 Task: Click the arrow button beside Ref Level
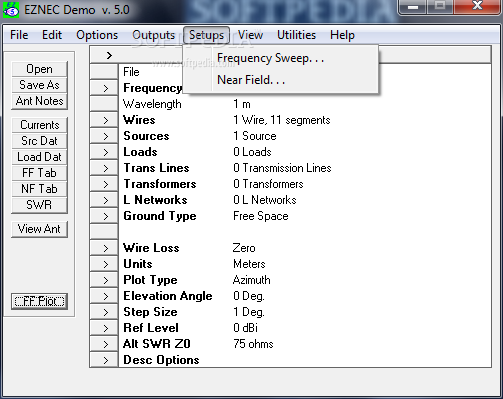point(104,328)
